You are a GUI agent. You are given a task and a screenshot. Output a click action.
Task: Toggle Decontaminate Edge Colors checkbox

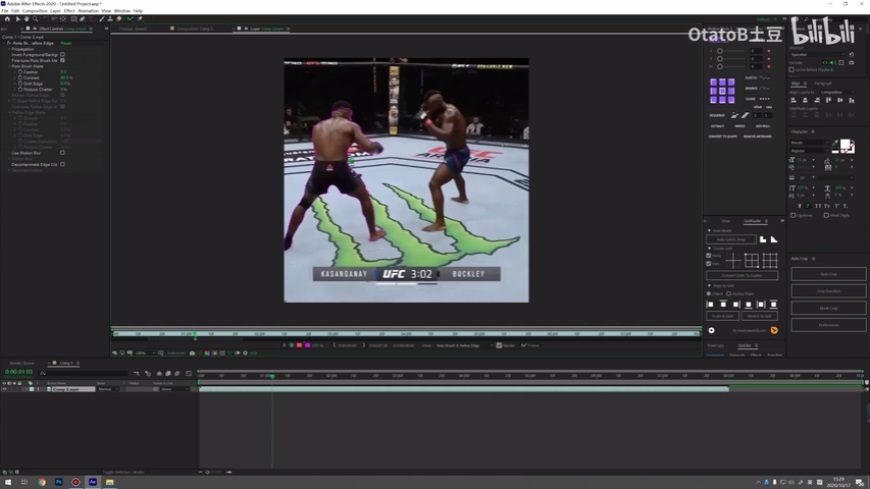click(62, 164)
